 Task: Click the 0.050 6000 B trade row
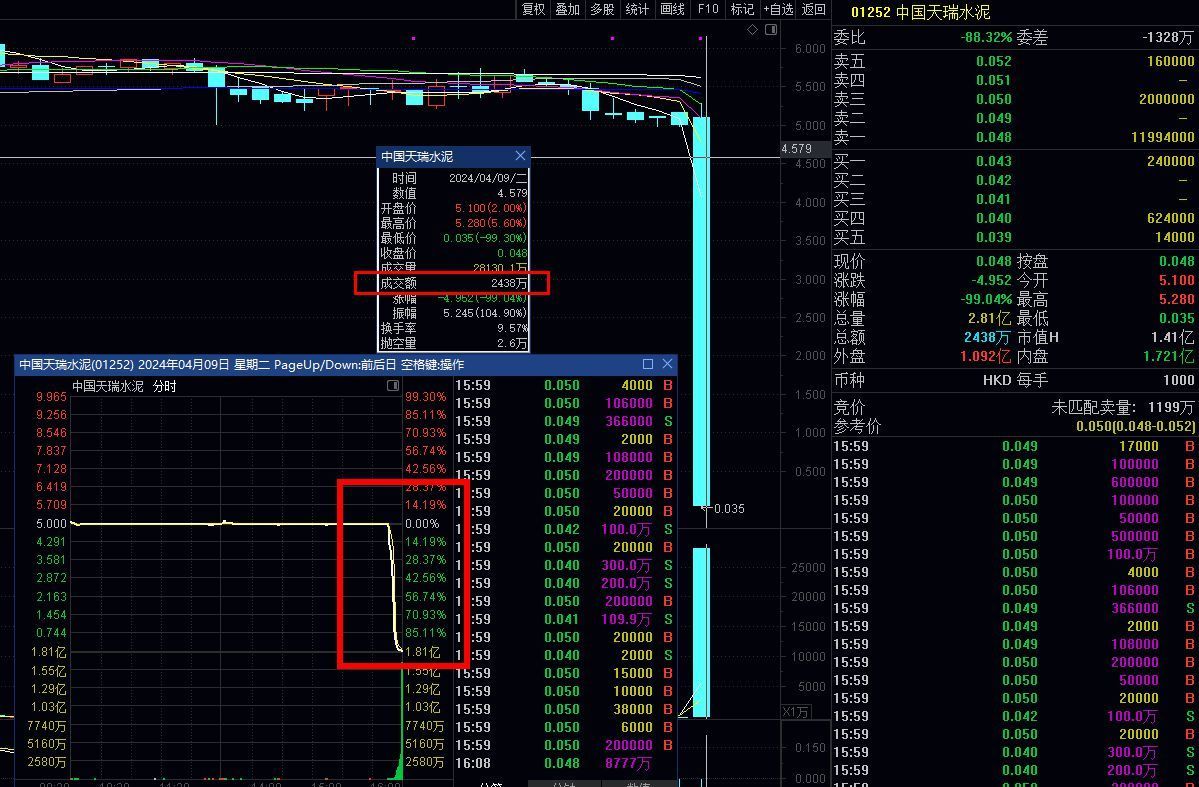(565, 727)
